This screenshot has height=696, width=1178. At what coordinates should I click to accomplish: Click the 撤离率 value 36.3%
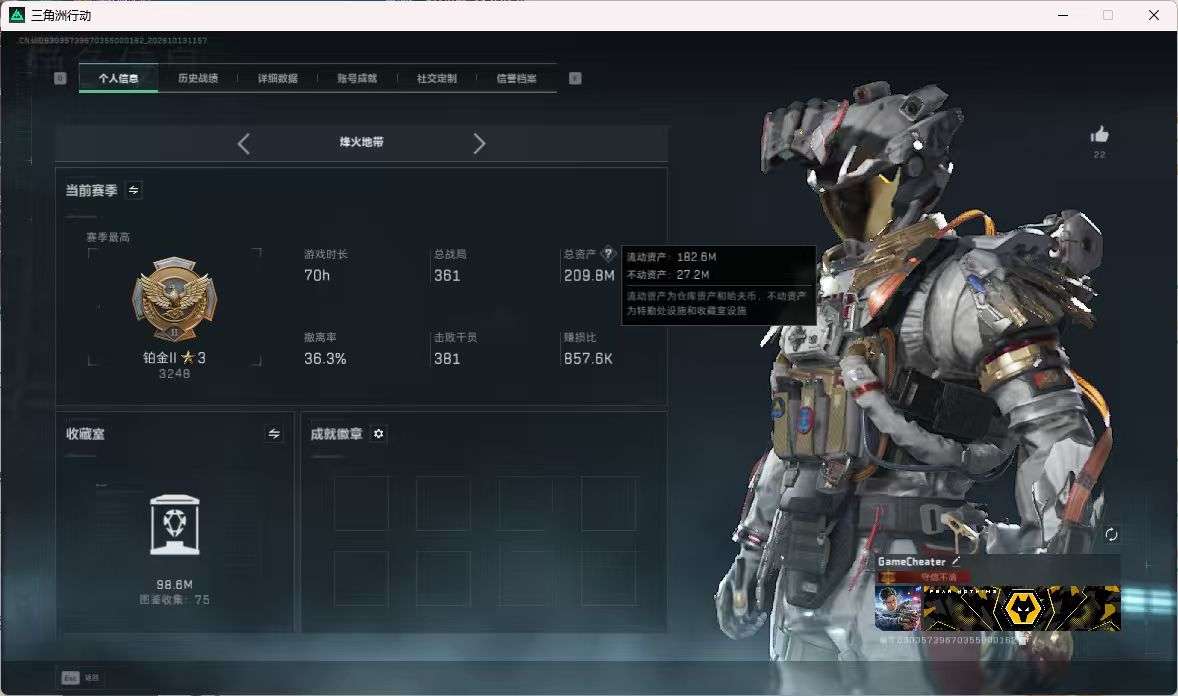click(325, 359)
